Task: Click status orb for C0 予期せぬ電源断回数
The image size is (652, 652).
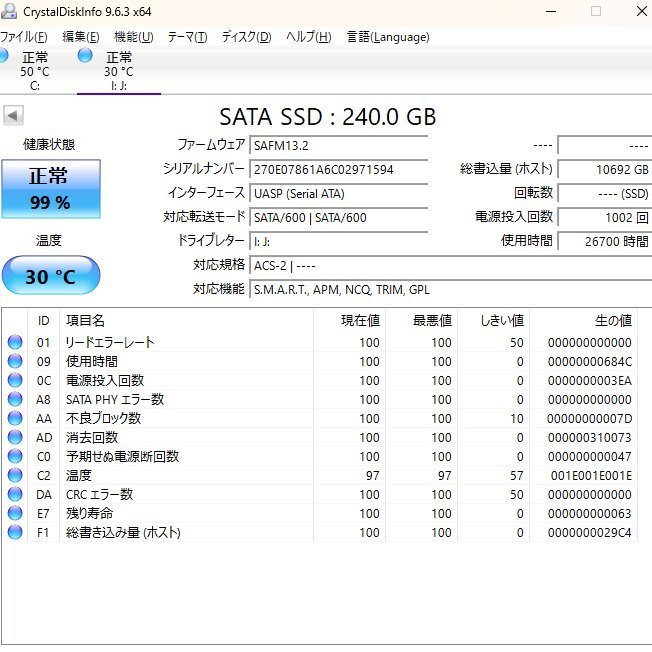Action: 15,456
